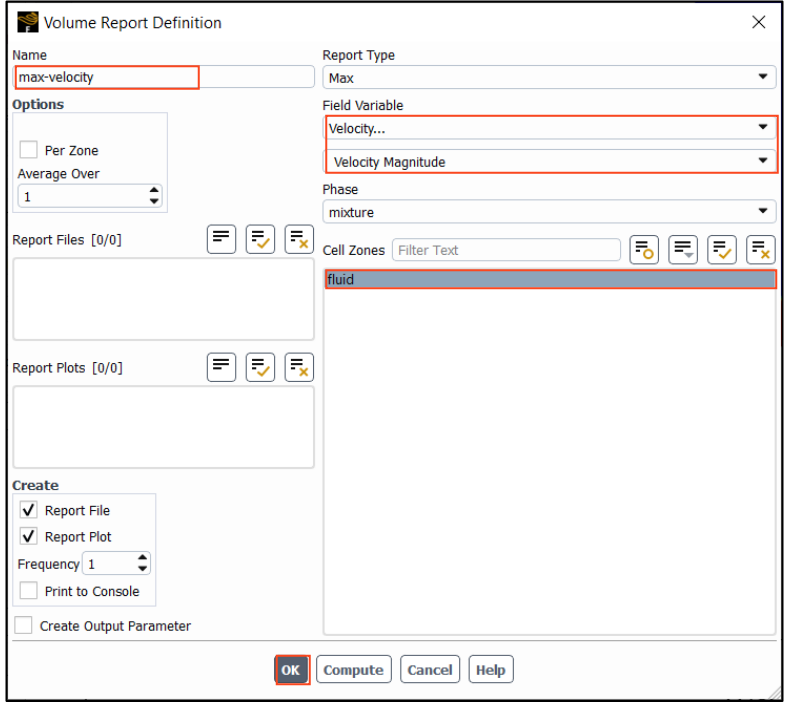Image resolution: width=793 pixels, height=708 pixels.
Task: Select all Cell Zones using checkmark icon
Action: pyautogui.click(x=722, y=250)
